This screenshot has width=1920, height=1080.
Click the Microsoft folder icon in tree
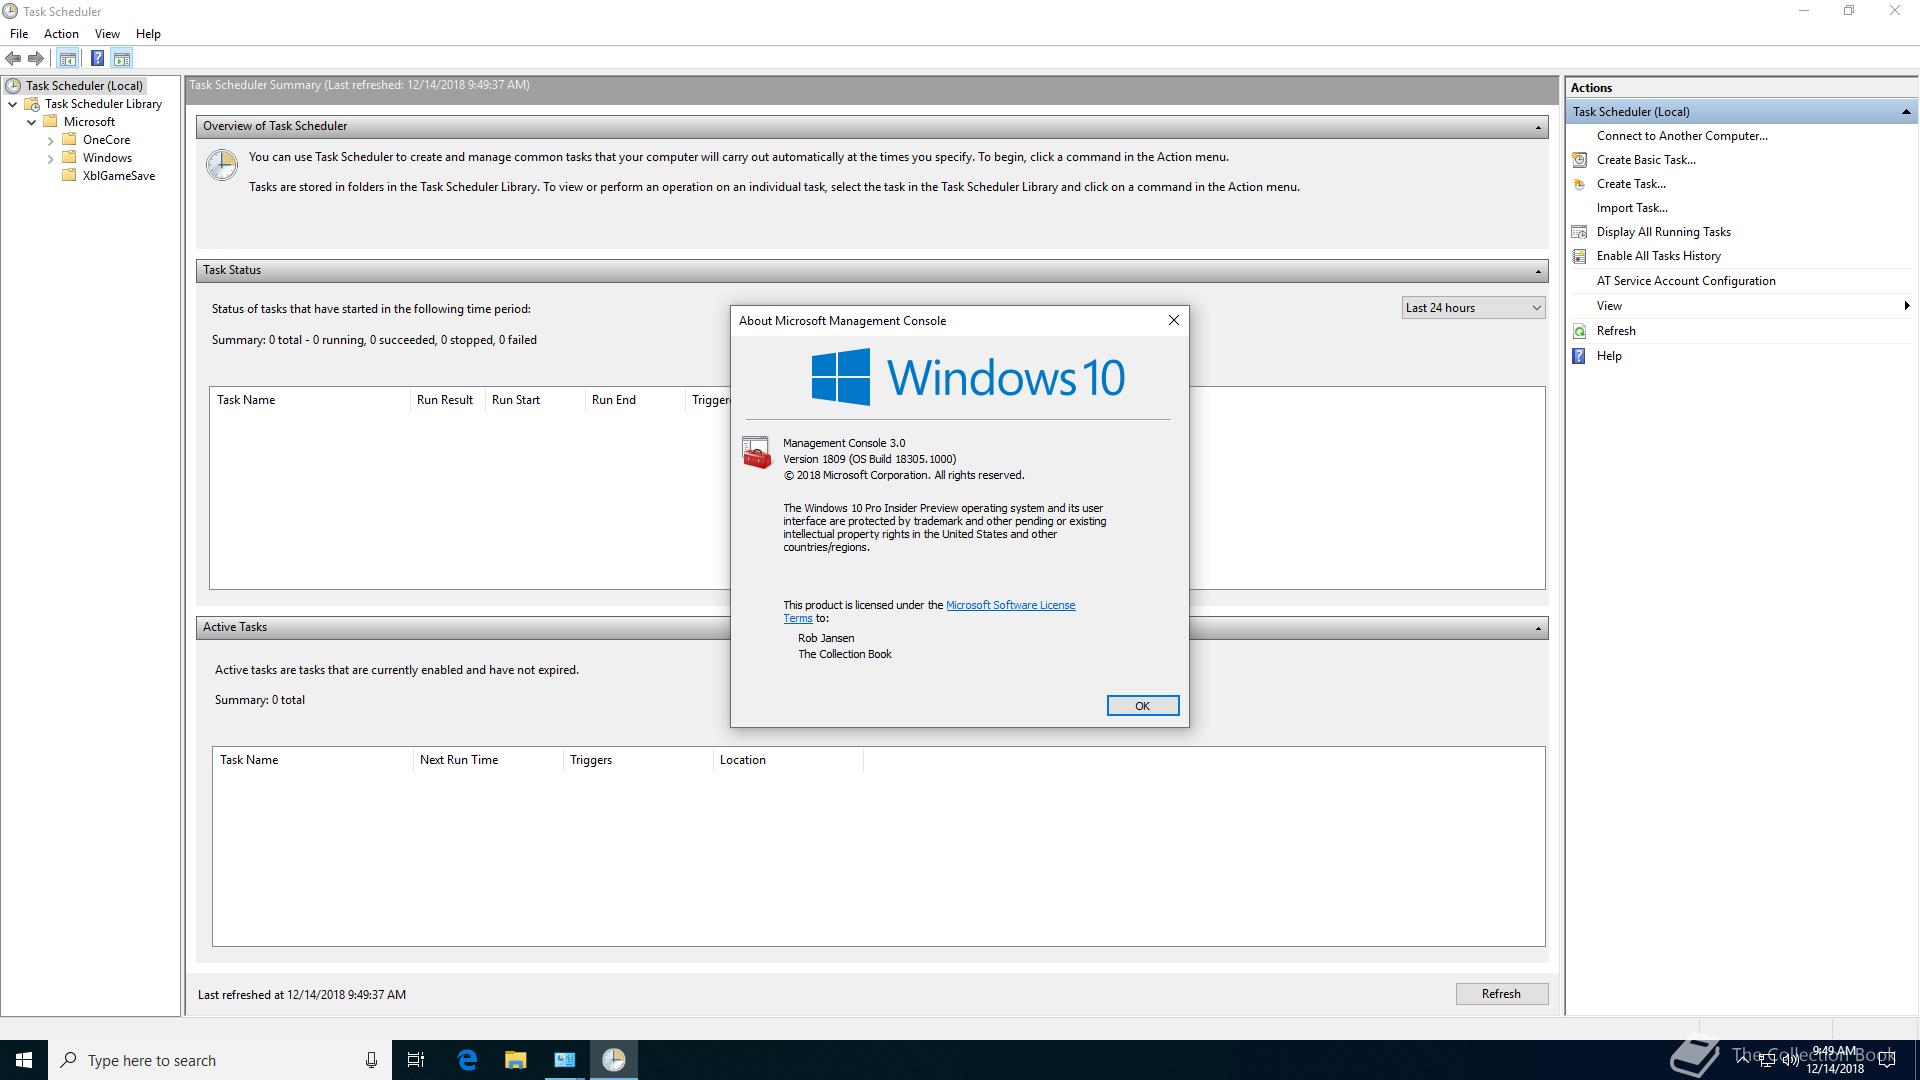tap(50, 122)
